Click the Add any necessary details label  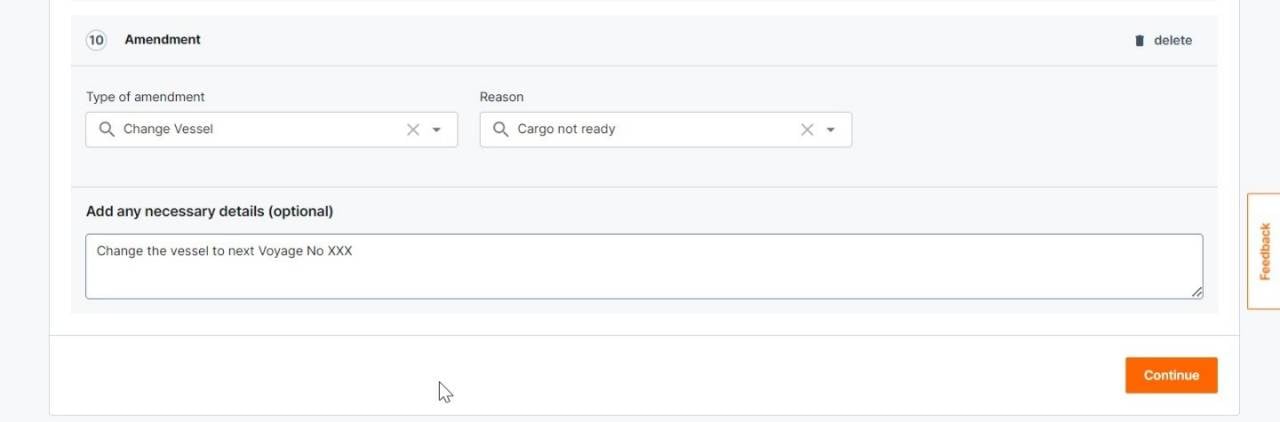(x=209, y=211)
